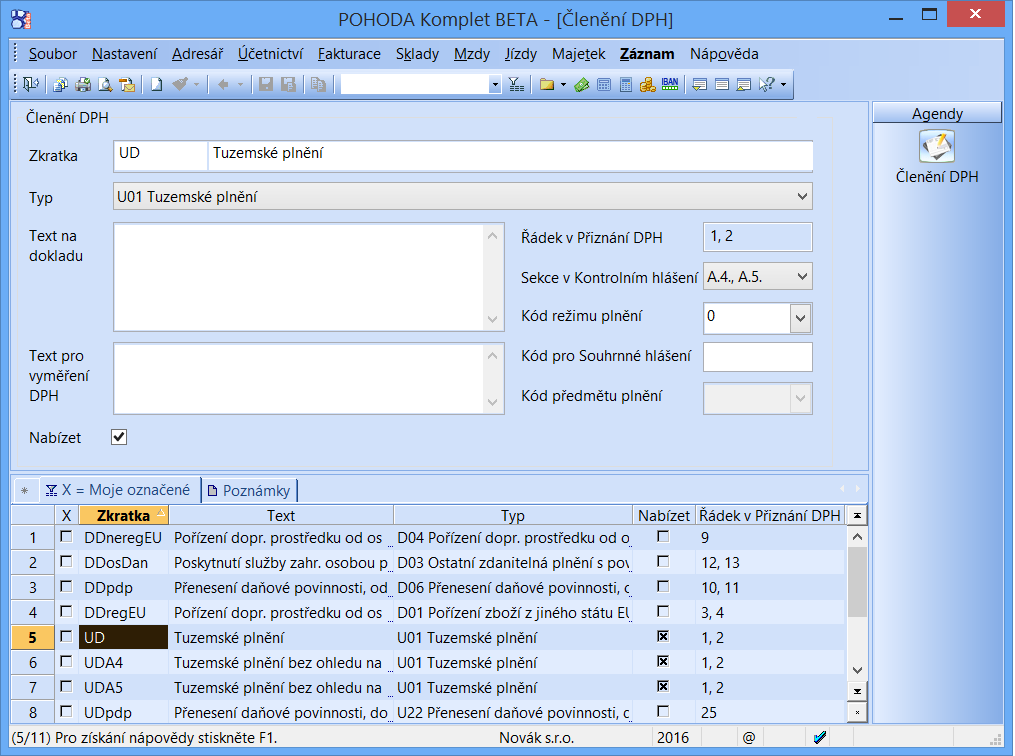Screen dimensions: 1015x756
Task: Click the Typ column header
Action: click(x=513, y=515)
